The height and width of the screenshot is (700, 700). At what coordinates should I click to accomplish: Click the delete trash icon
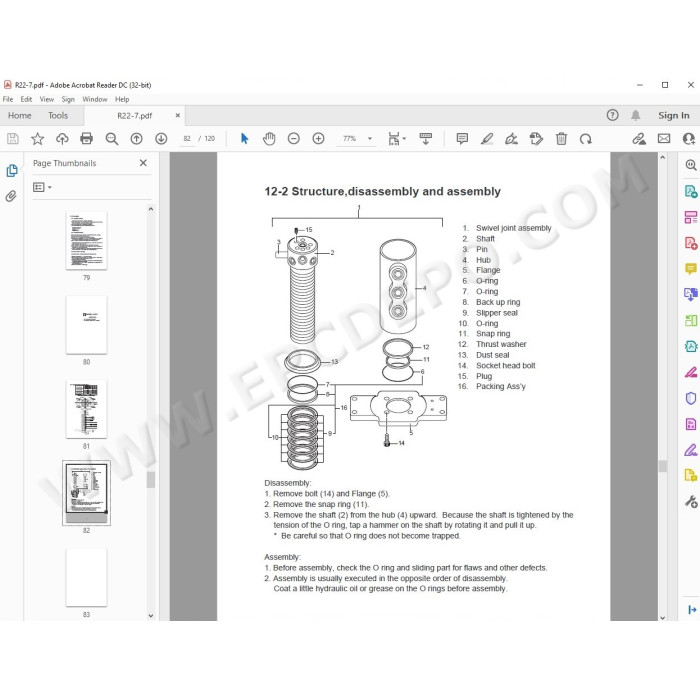click(x=561, y=139)
